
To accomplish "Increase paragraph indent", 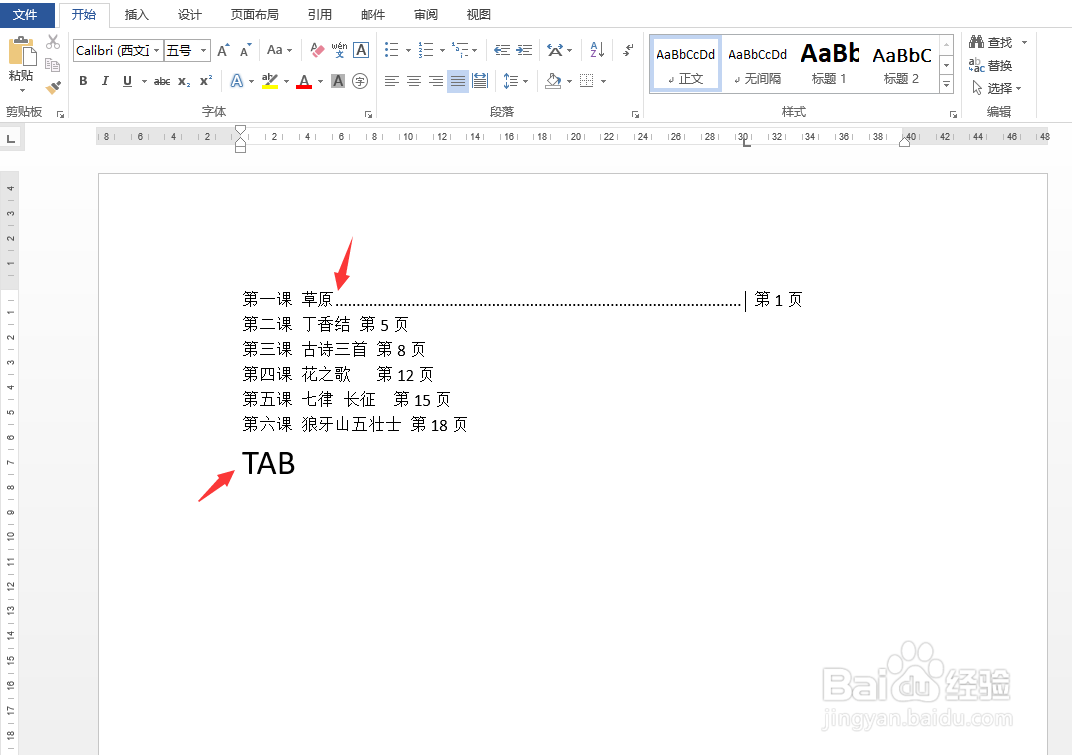I will click(x=524, y=50).
